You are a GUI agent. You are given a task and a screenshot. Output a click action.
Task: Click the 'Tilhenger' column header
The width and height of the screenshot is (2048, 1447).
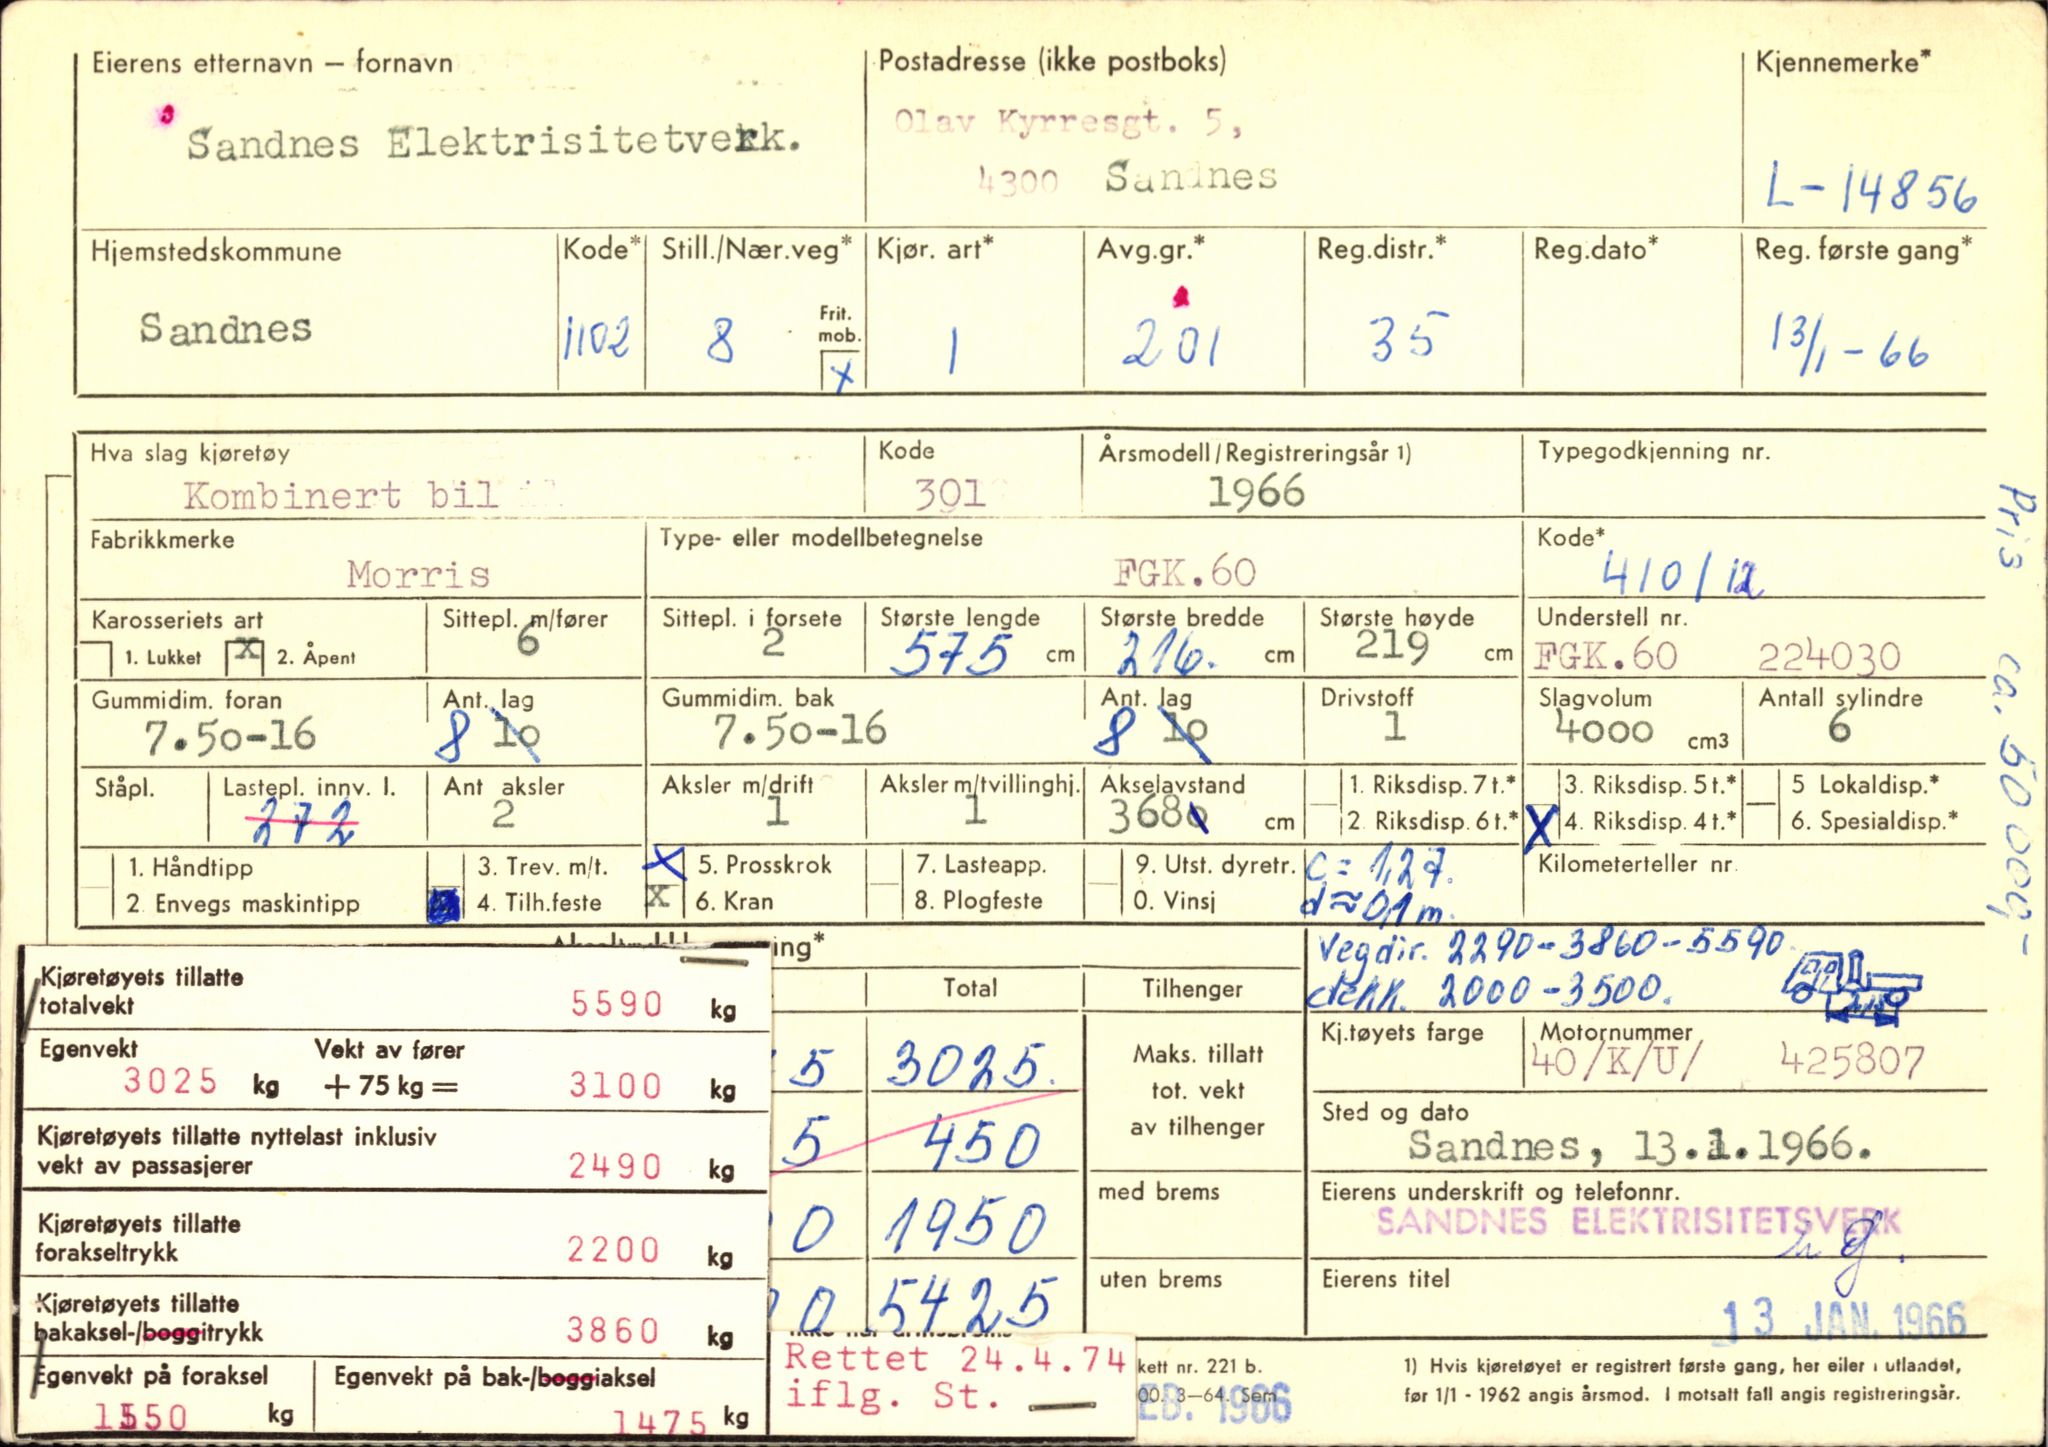point(1192,989)
